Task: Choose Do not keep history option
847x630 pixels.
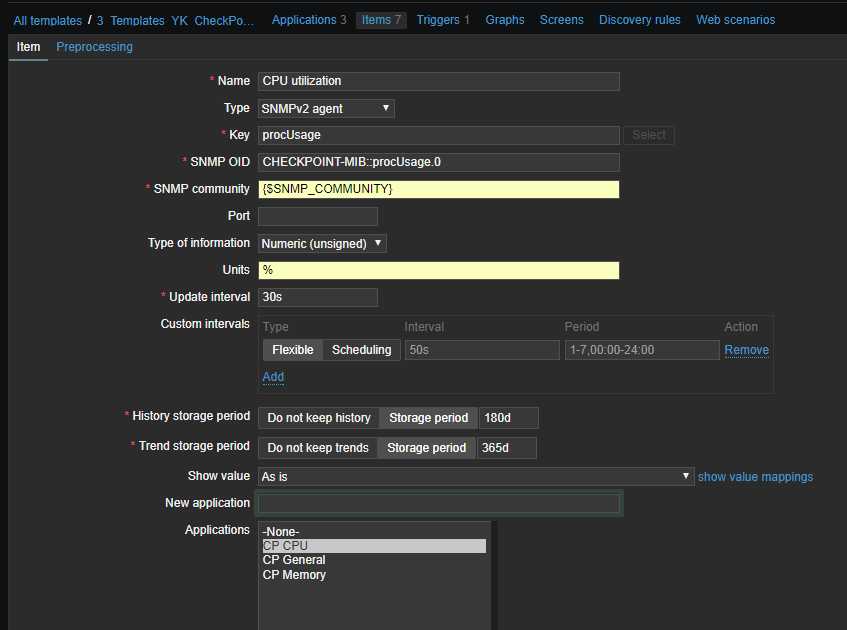Action: pyautogui.click(x=319, y=418)
